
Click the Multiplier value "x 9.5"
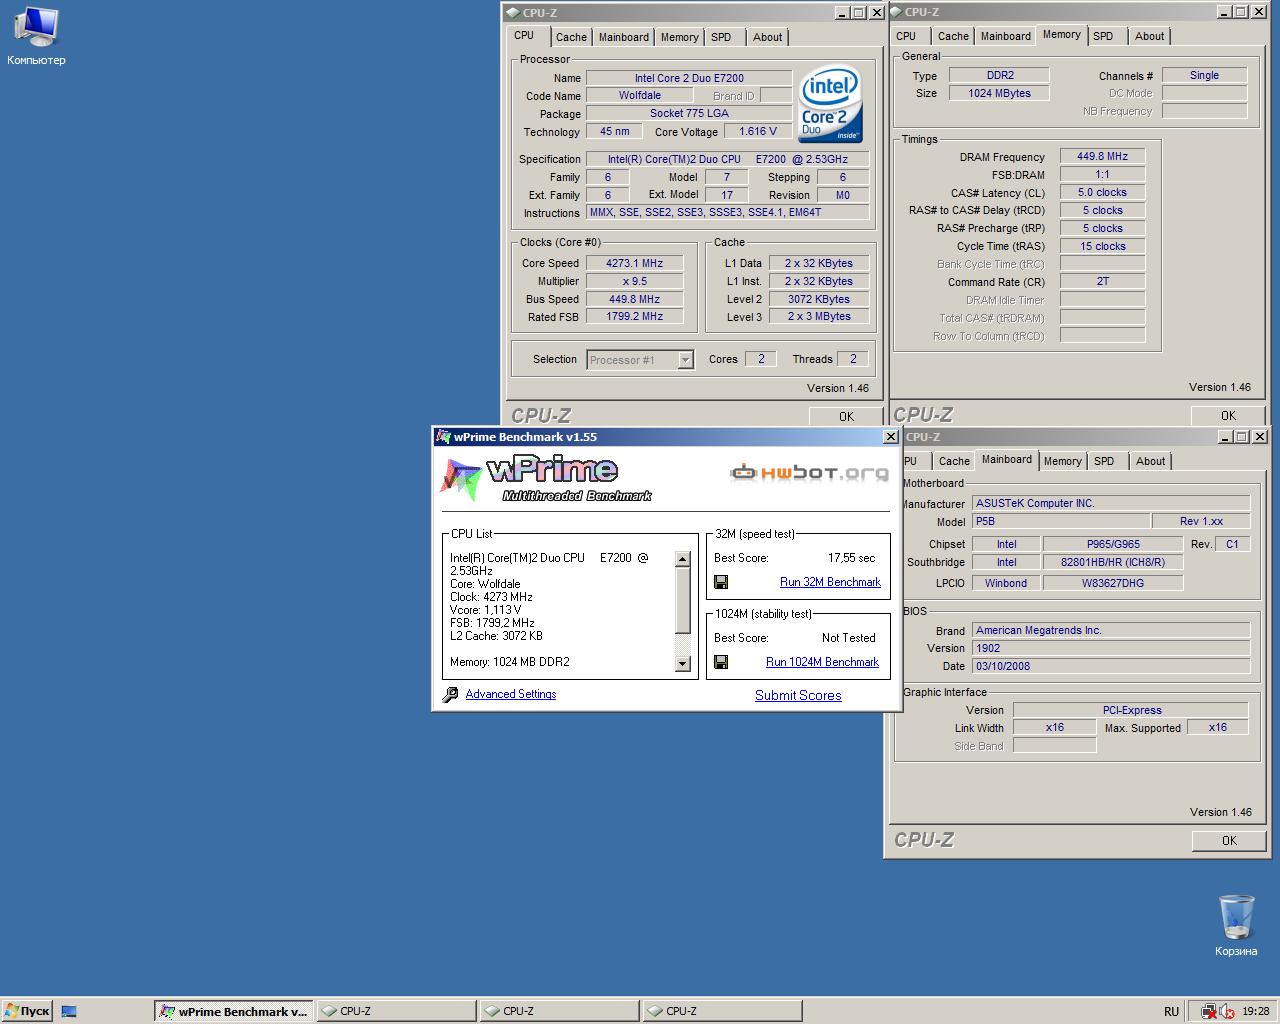click(634, 281)
